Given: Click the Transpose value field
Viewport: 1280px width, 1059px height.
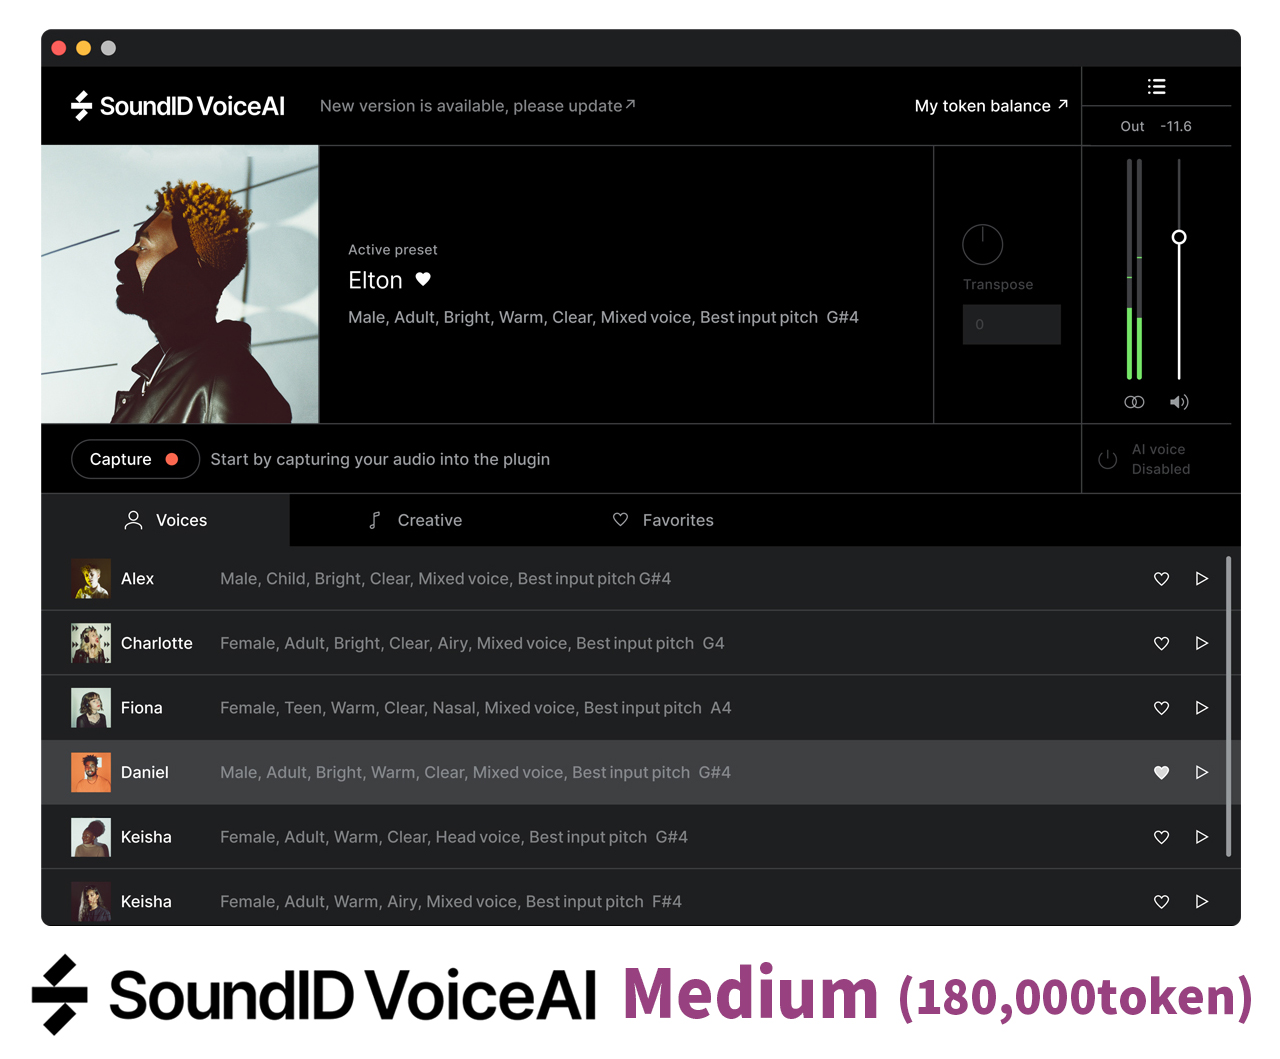Looking at the screenshot, I should point(1011,324).
